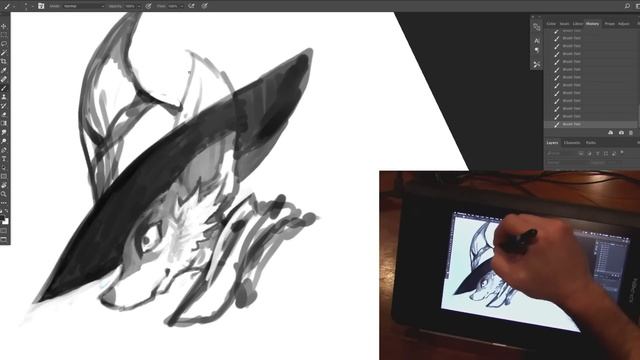Select the Type tool
The image size is (640, 360).
tap(4, 158)
